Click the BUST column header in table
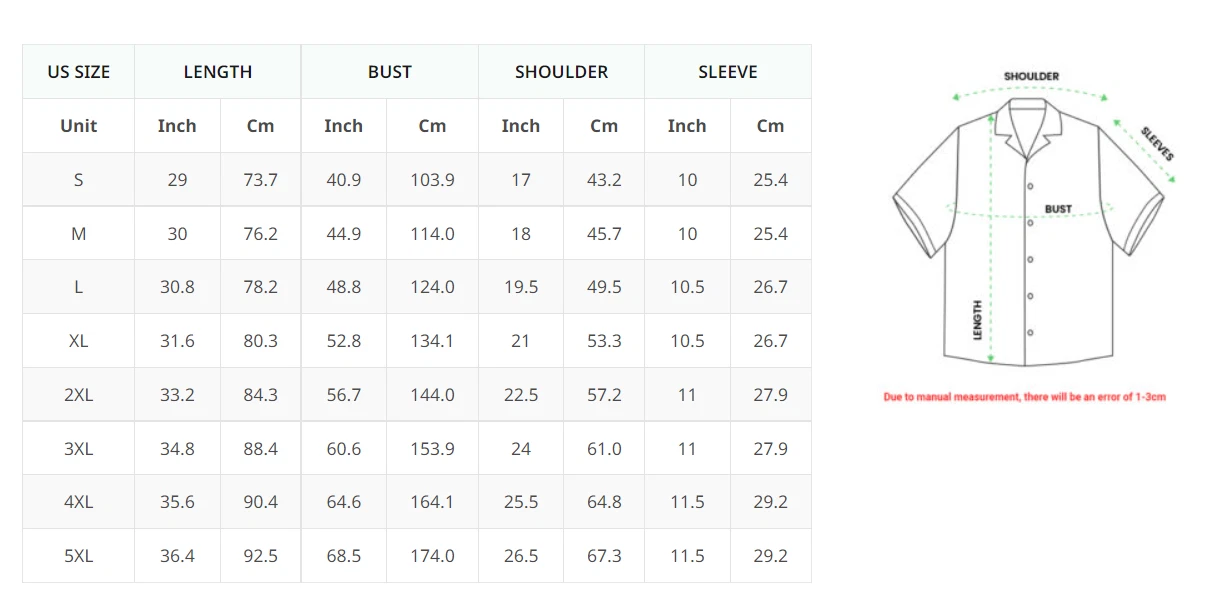 389,72
